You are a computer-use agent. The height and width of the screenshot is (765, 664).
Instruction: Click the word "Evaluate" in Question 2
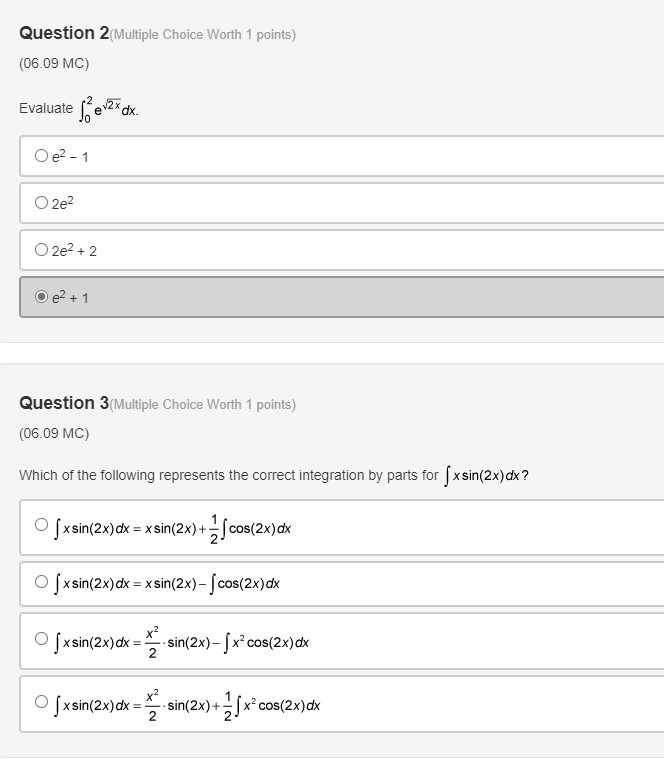pos(46,108)
